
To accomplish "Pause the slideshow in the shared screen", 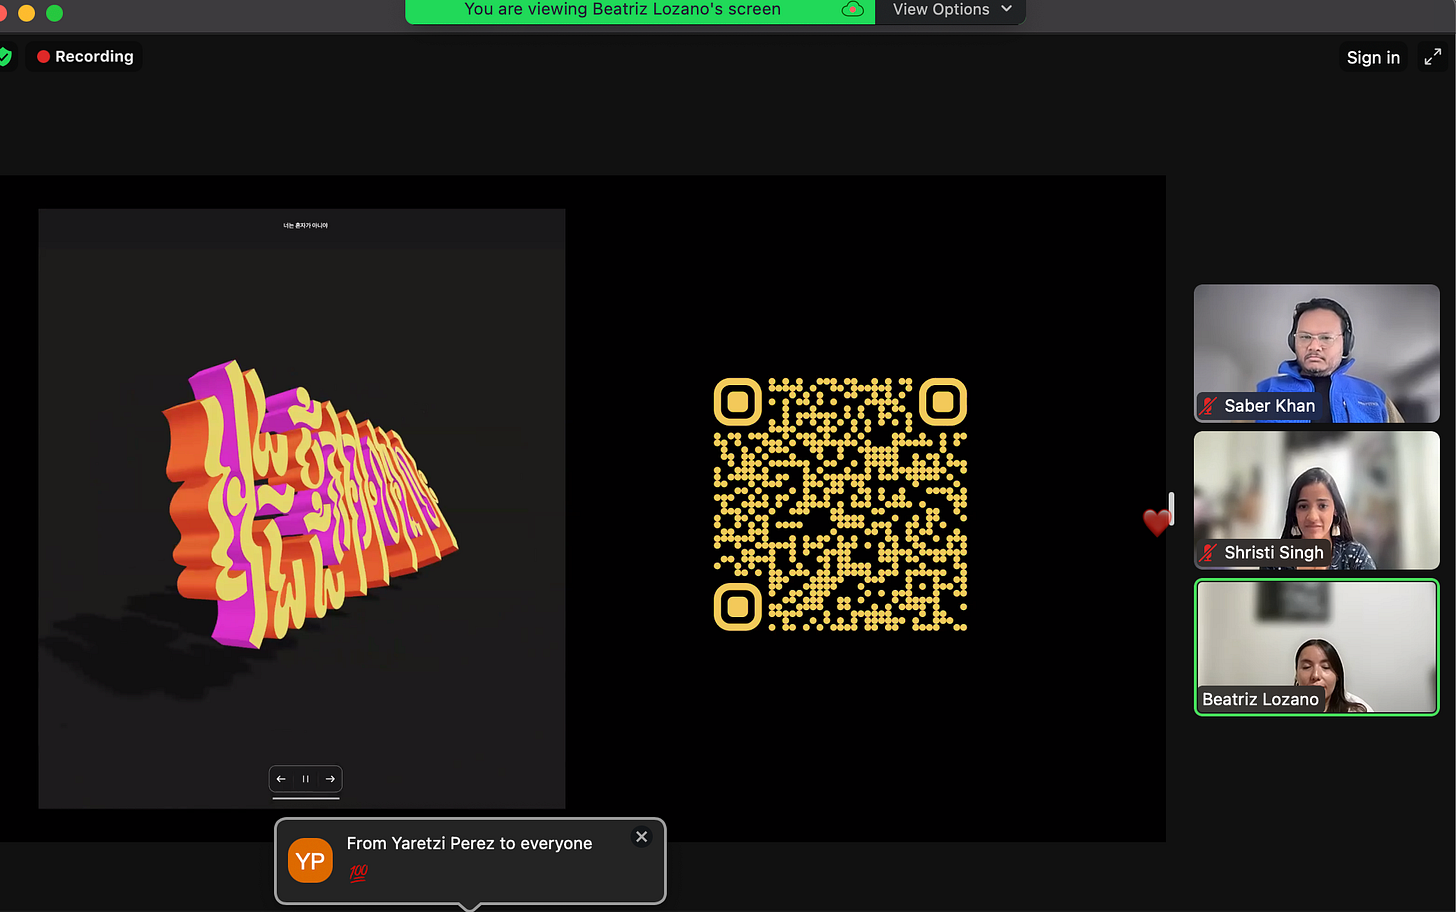I will click(x=306, y=779).
